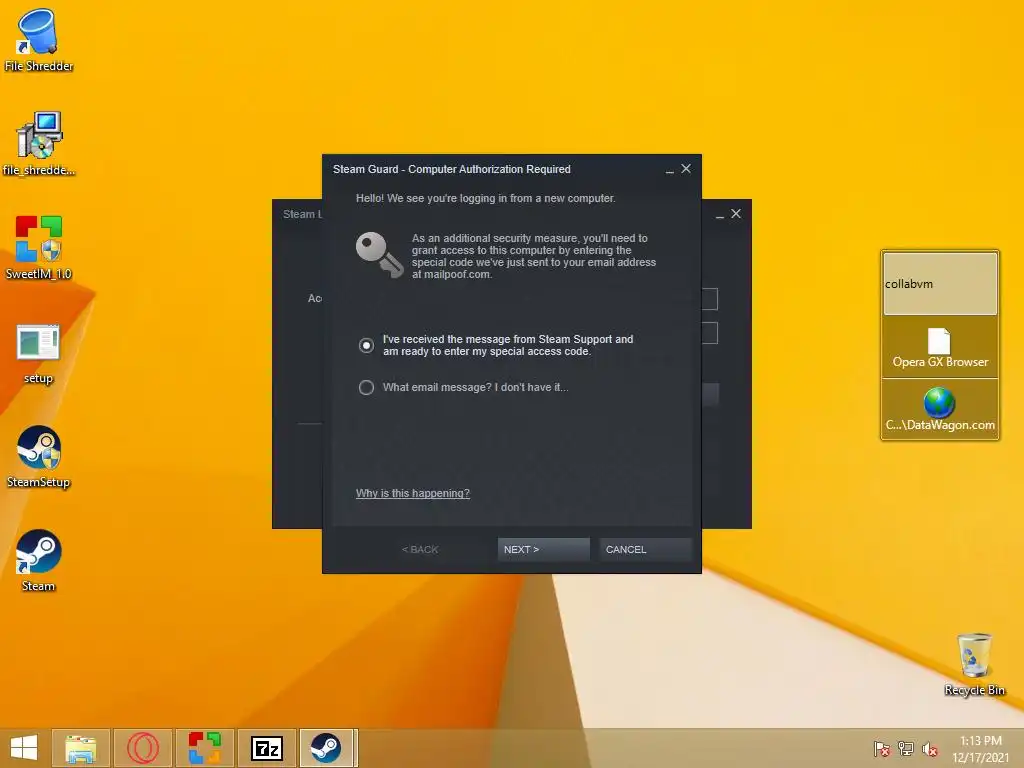Image resolution: width=1024 pixels, height=768 pixels.
Task: Select the DataWagon.com globe entry
Action: pos(940,410)
